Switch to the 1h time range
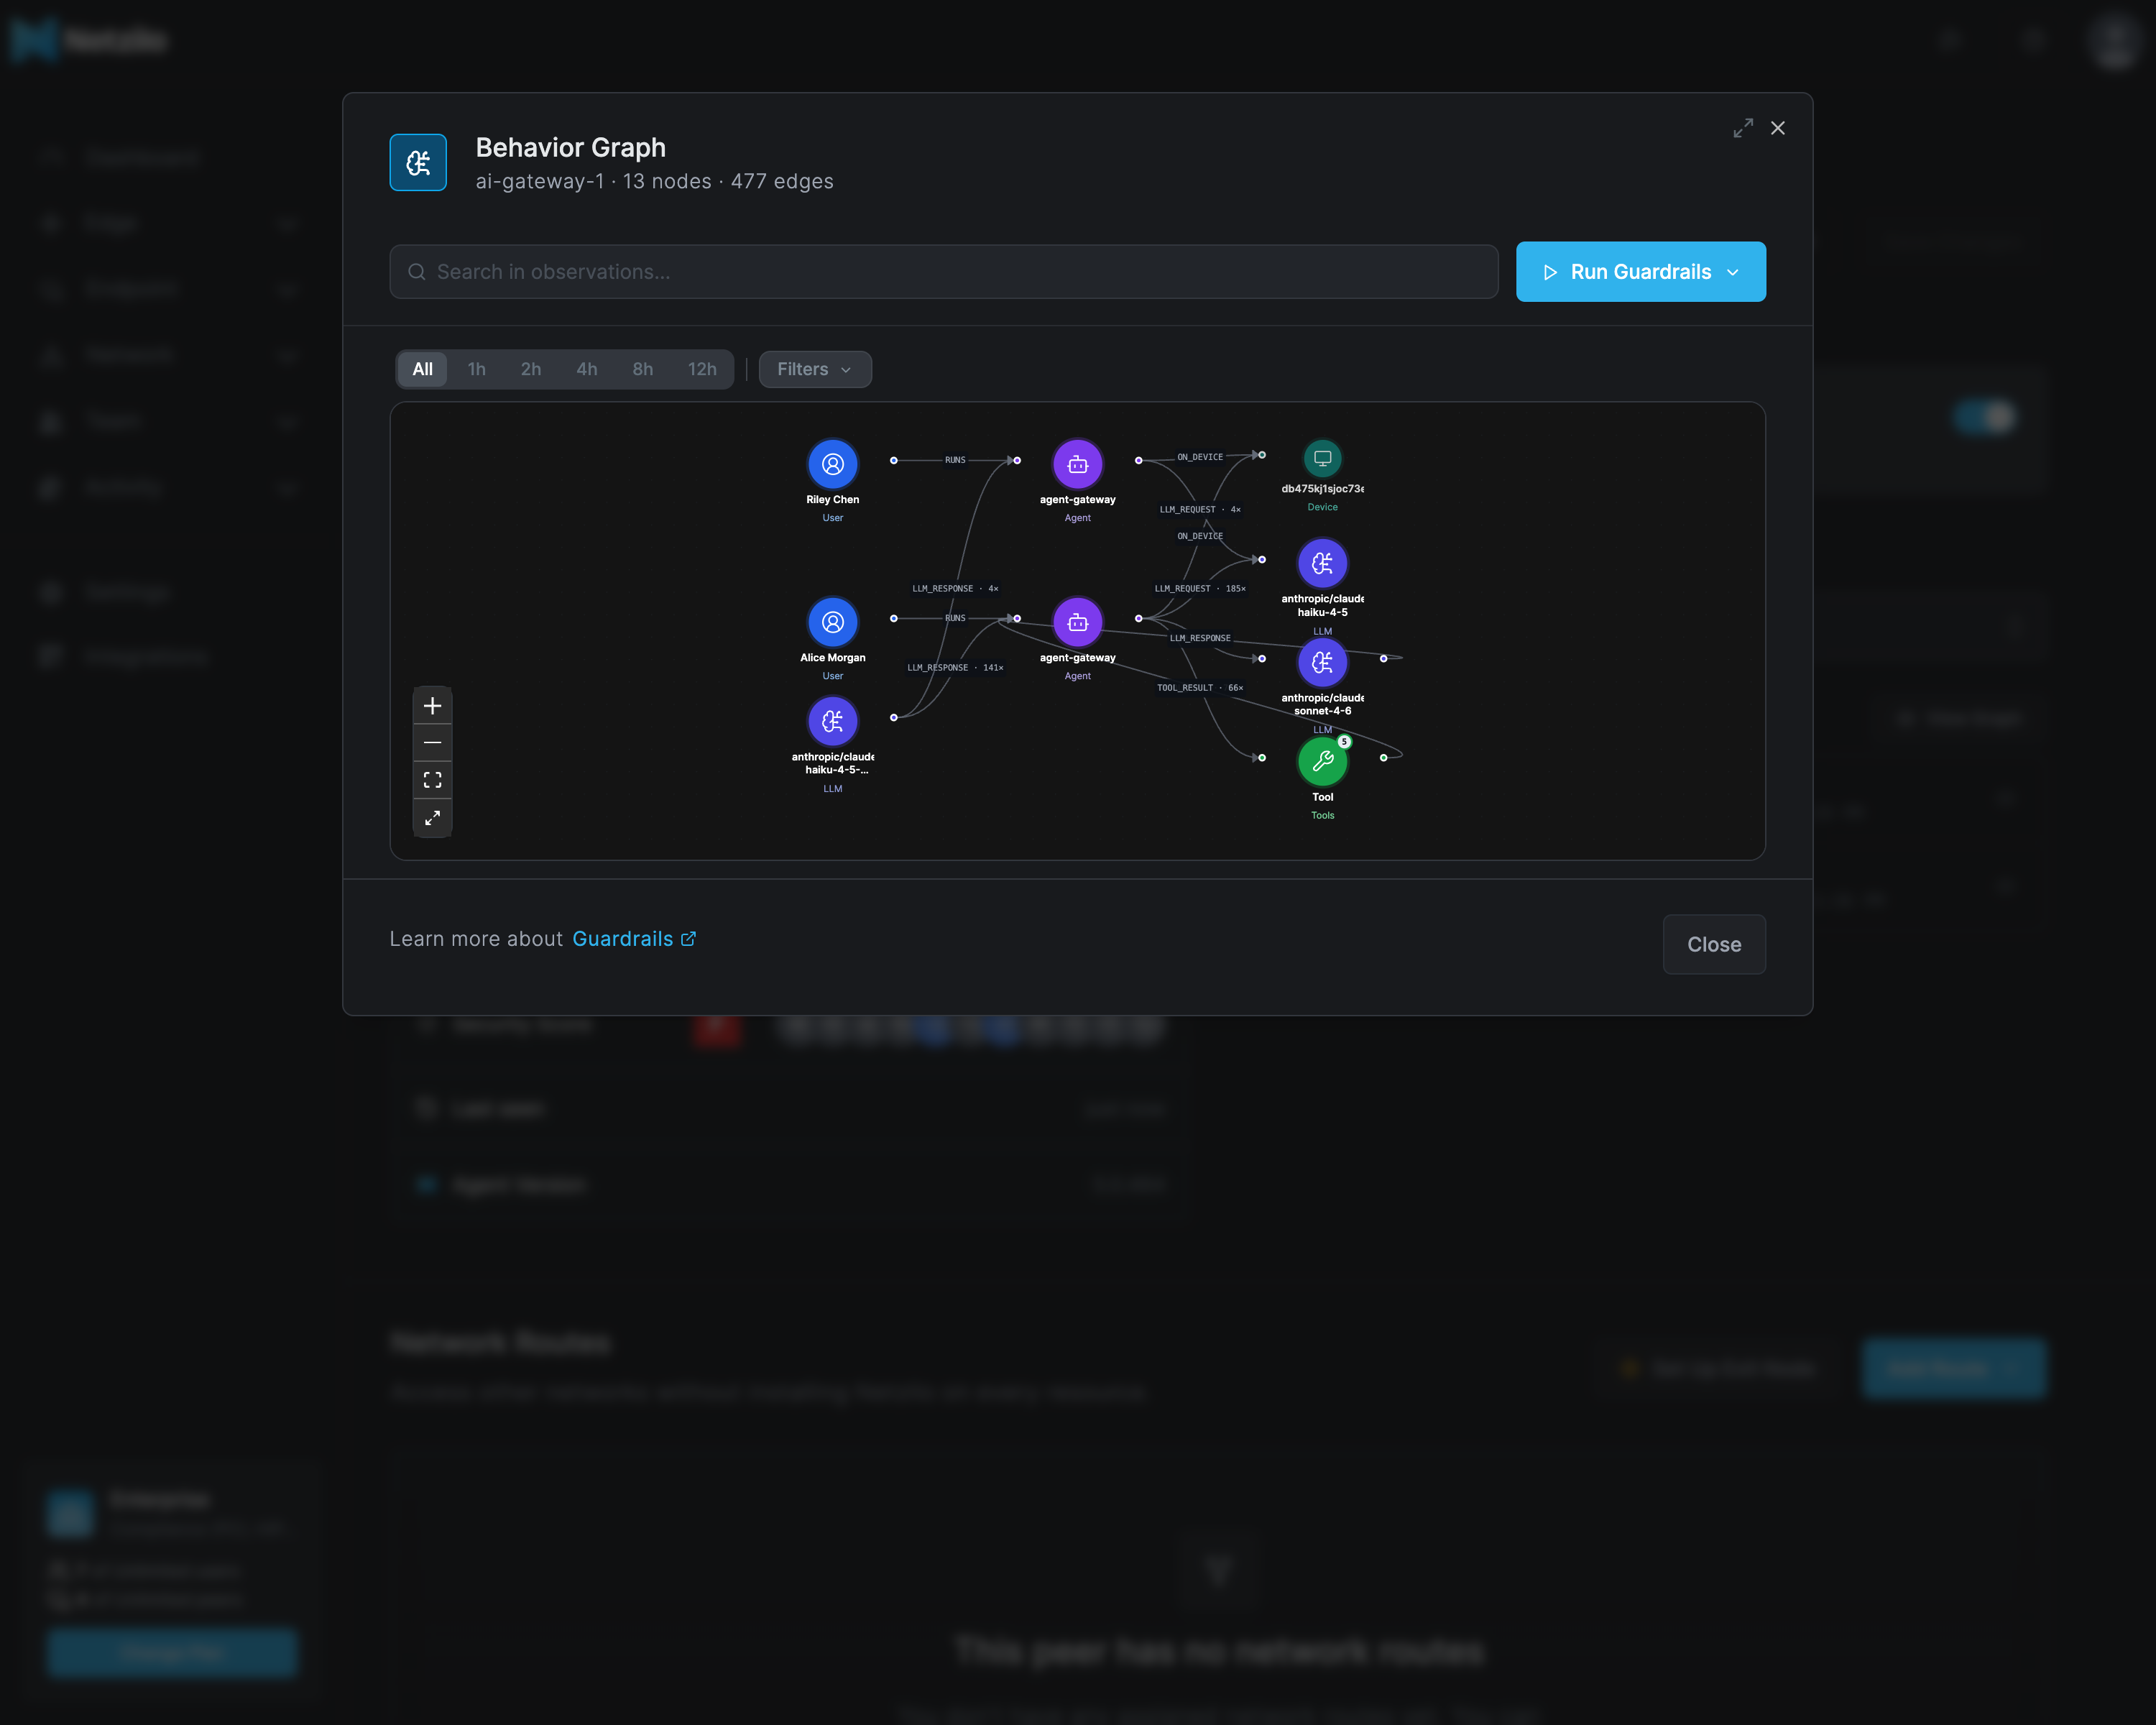 pos(477,369)
